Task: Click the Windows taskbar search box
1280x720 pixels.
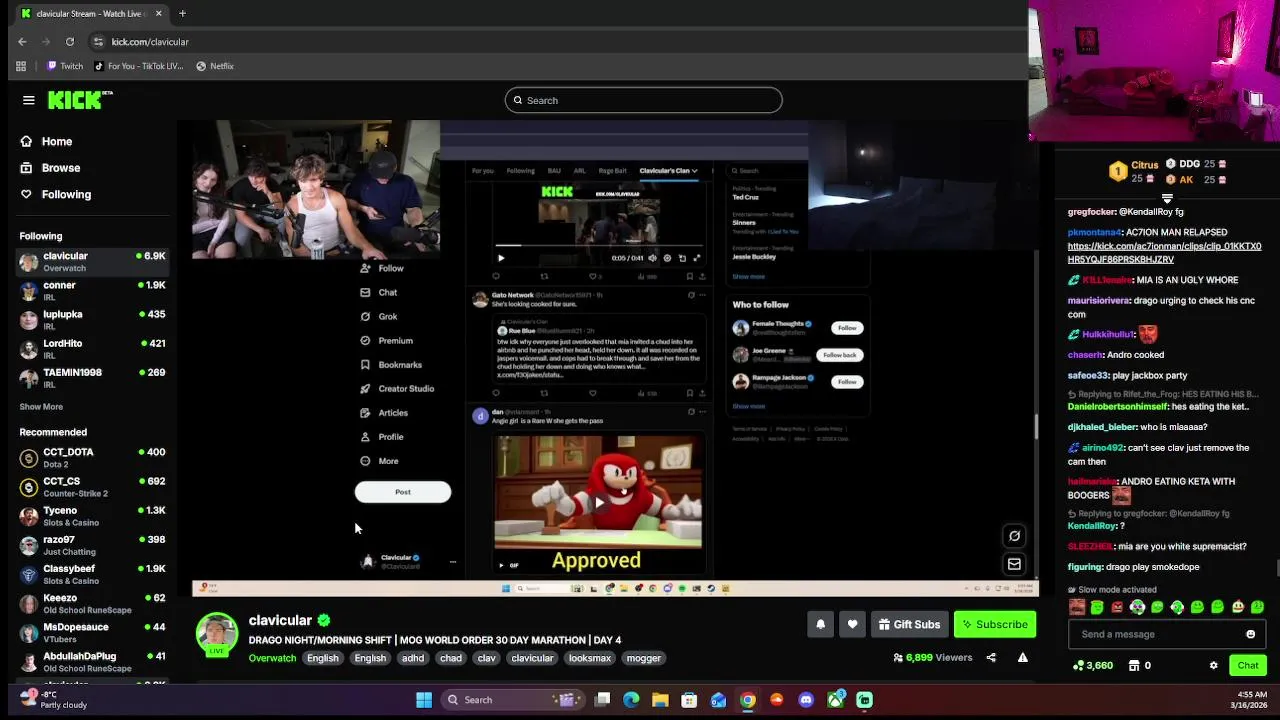Action: tap(511, 700)
